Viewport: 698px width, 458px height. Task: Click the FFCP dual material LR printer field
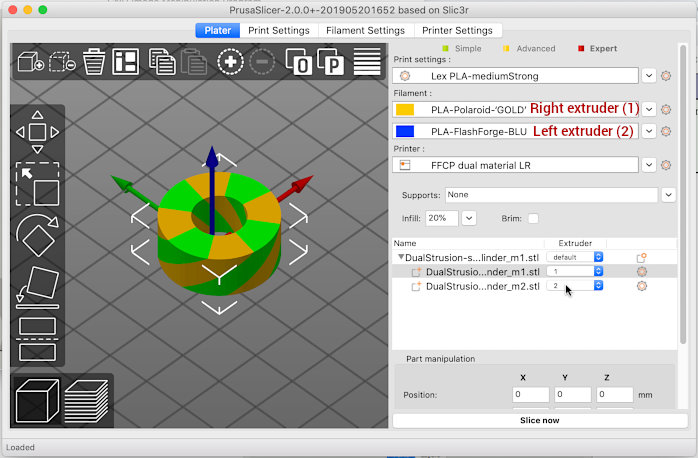(x=515, y=165)
